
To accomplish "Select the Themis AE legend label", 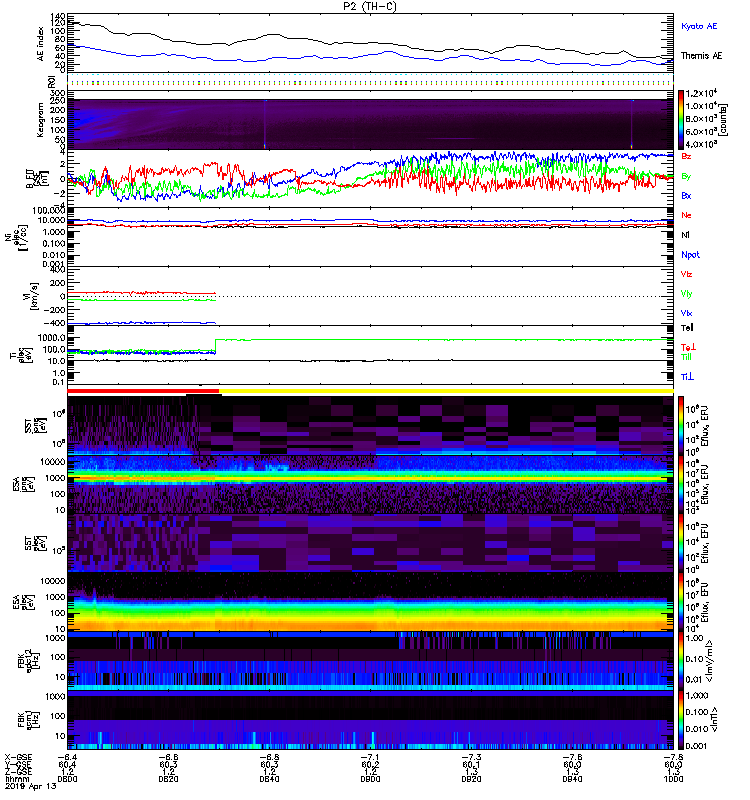I will (x=702, y=56).
